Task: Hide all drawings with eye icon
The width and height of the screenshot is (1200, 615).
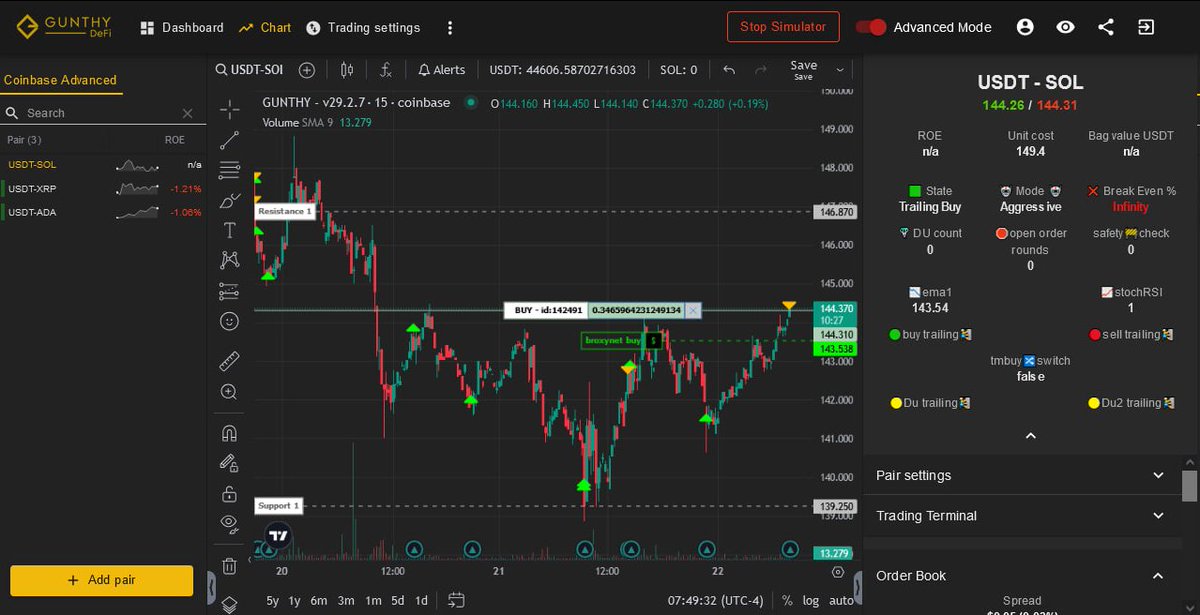Action: pyautogui.click(x=229, y=523)
